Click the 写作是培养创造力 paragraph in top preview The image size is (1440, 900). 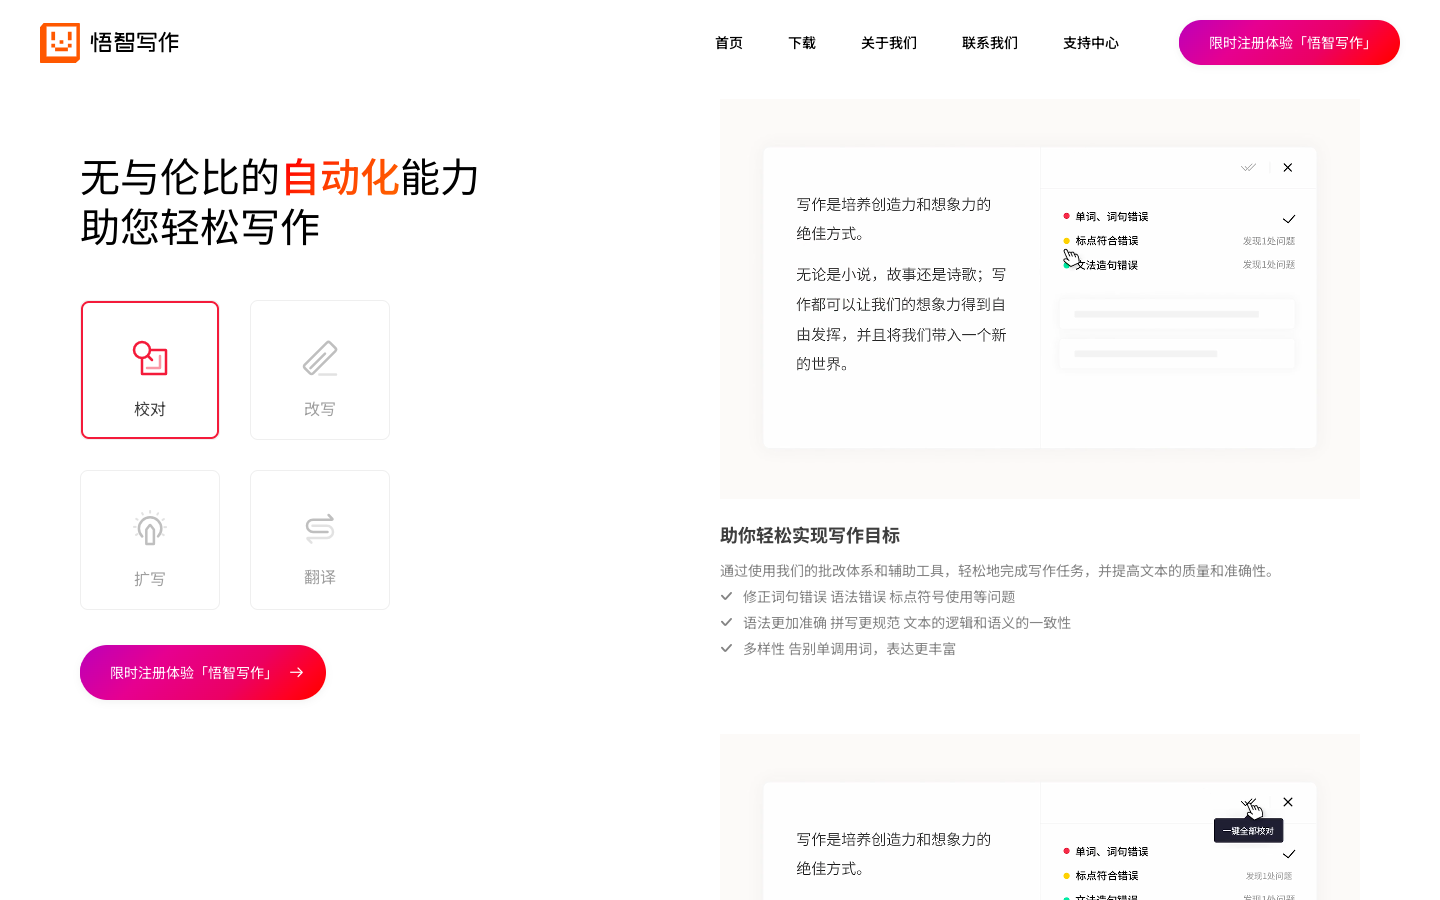click(x=894, y=219)
